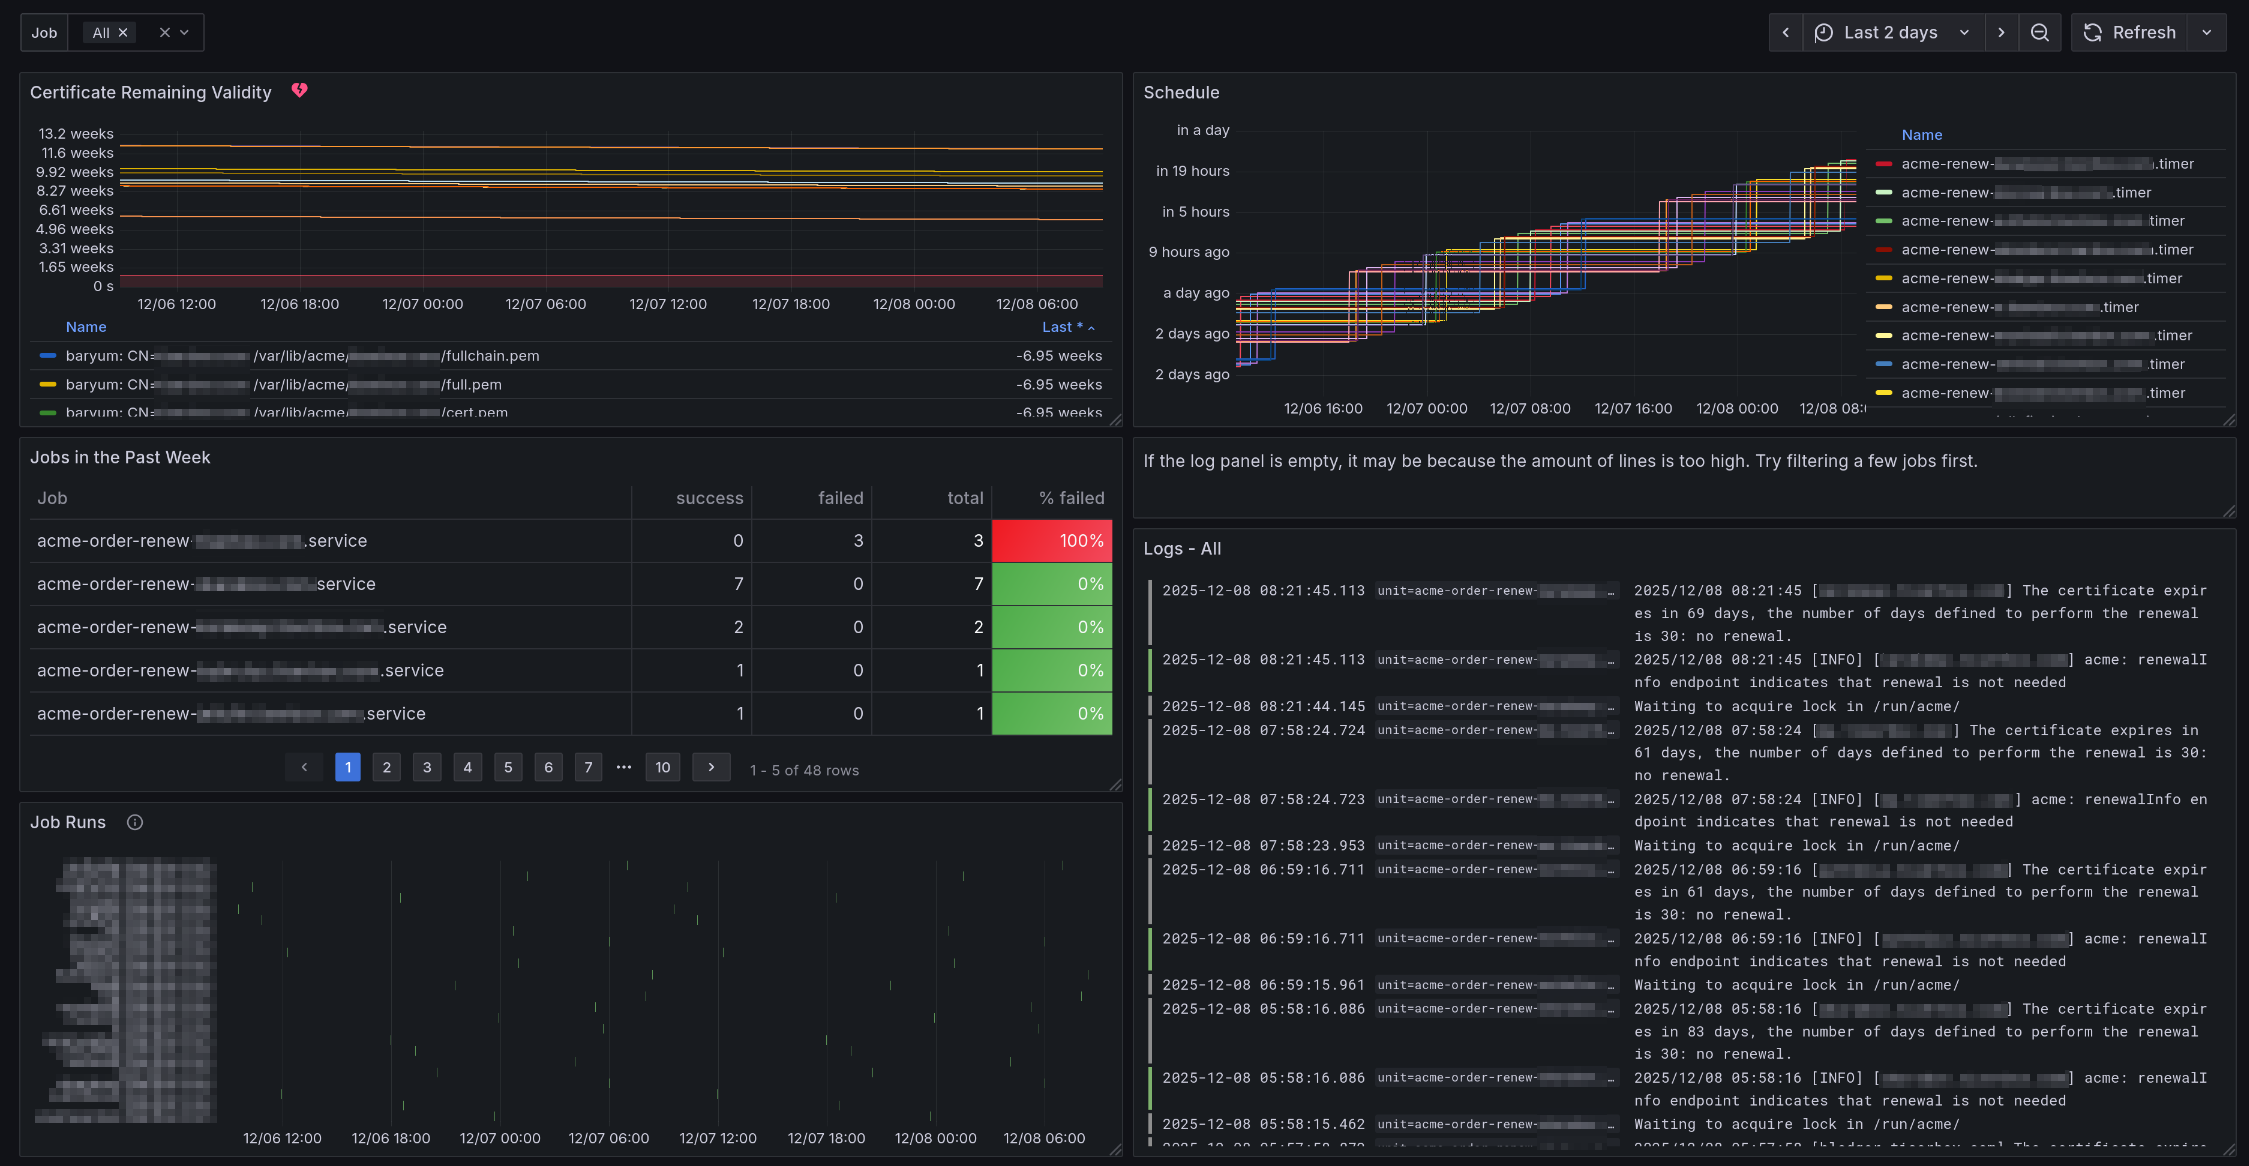
Task: Open the Logs - All panel title menu
Action: pyautogui.click(x=1183, y=548)
